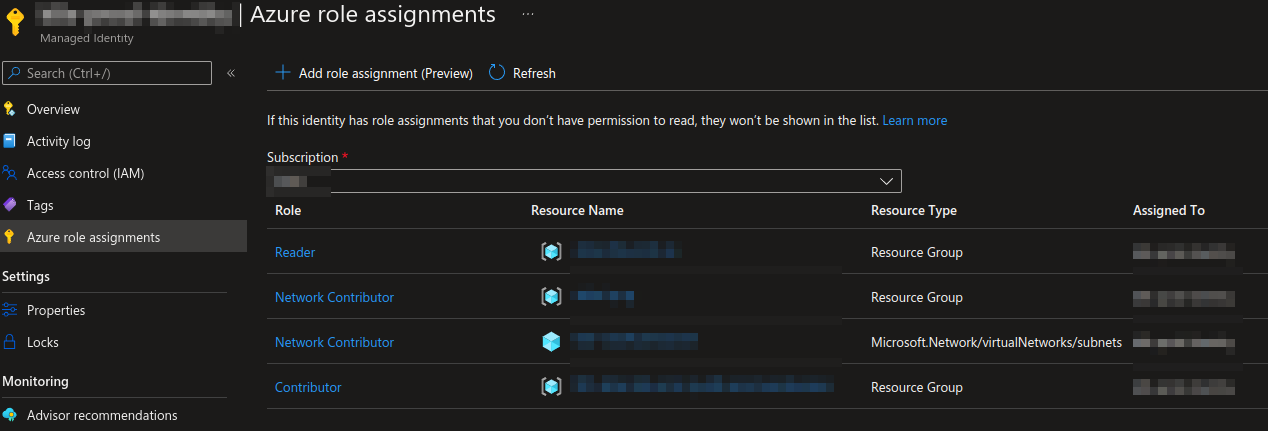
Task: Click the subnet cube icon in the Microsoft.Network row
Action: (x=551, y=342)
